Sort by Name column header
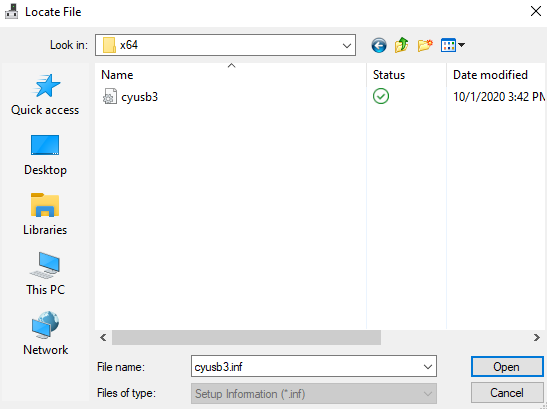The image size is (547, 409). click(231, 75)
